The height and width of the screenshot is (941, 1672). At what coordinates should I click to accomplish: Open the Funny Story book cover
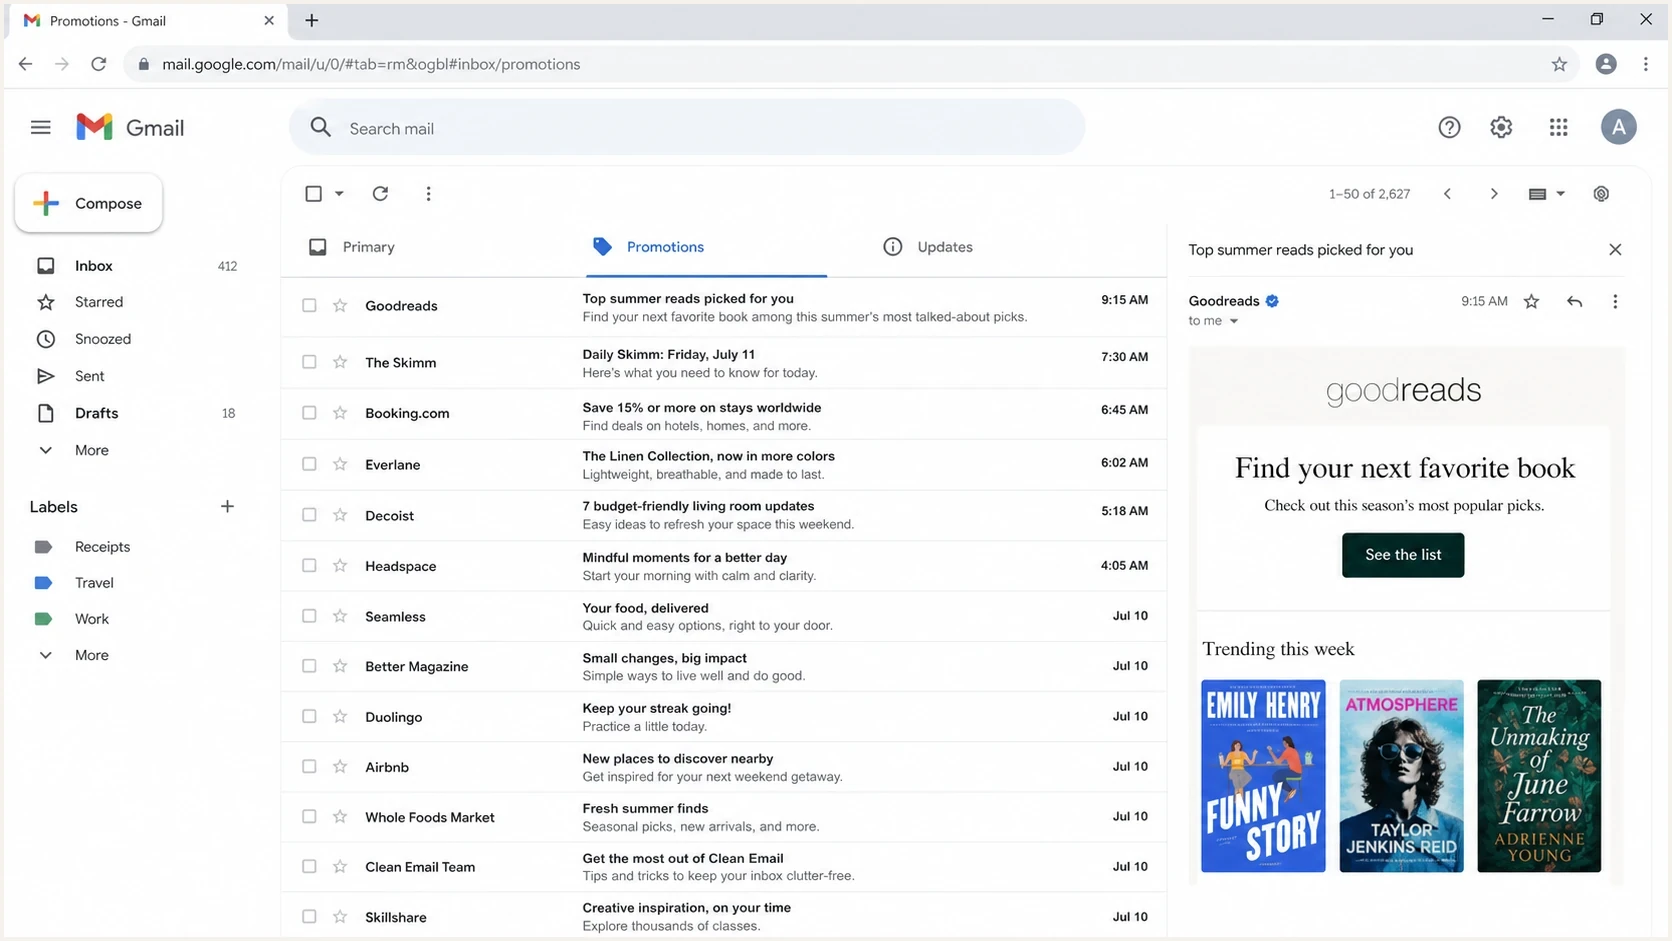coord(1263,776)
